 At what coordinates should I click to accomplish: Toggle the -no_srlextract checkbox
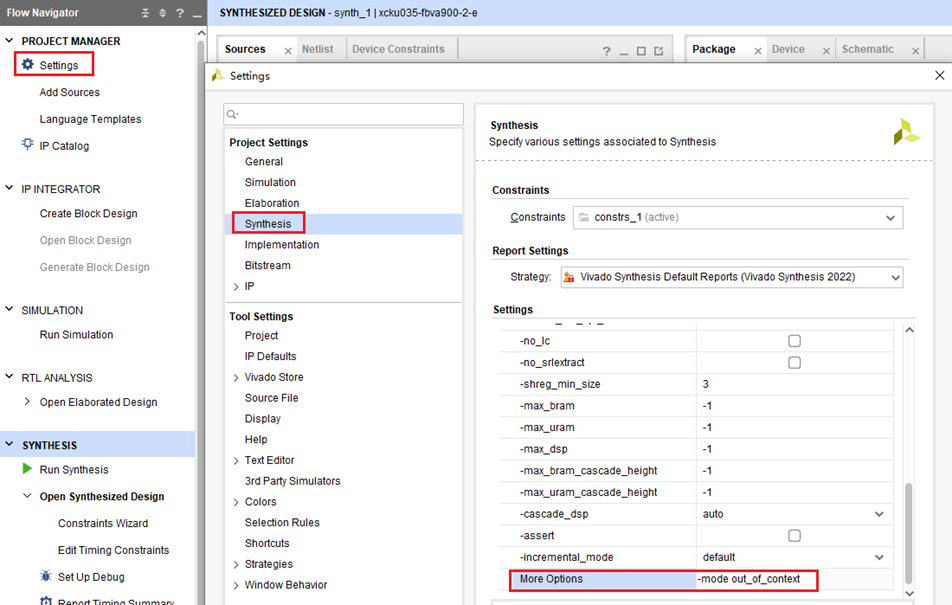click(794, 363)
